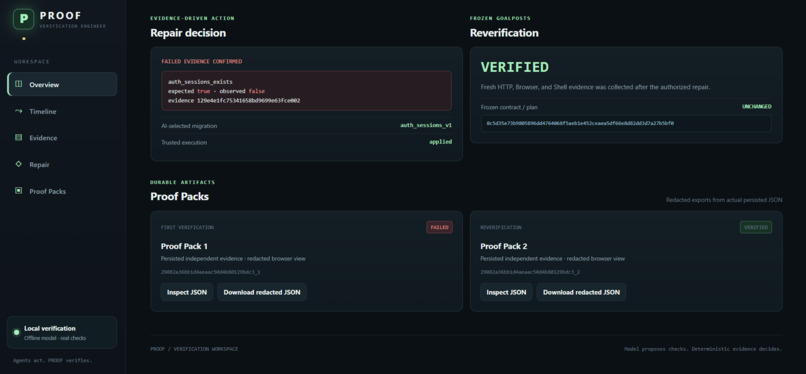806x374 pixels.
Task: Click the applied trusted execution value
Action: tap(441, 142)
